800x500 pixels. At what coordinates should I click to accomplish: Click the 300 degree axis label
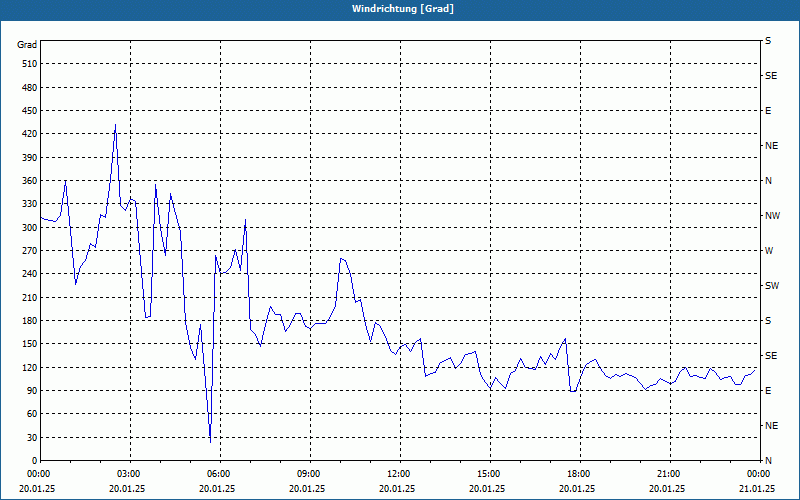(30, 228)
